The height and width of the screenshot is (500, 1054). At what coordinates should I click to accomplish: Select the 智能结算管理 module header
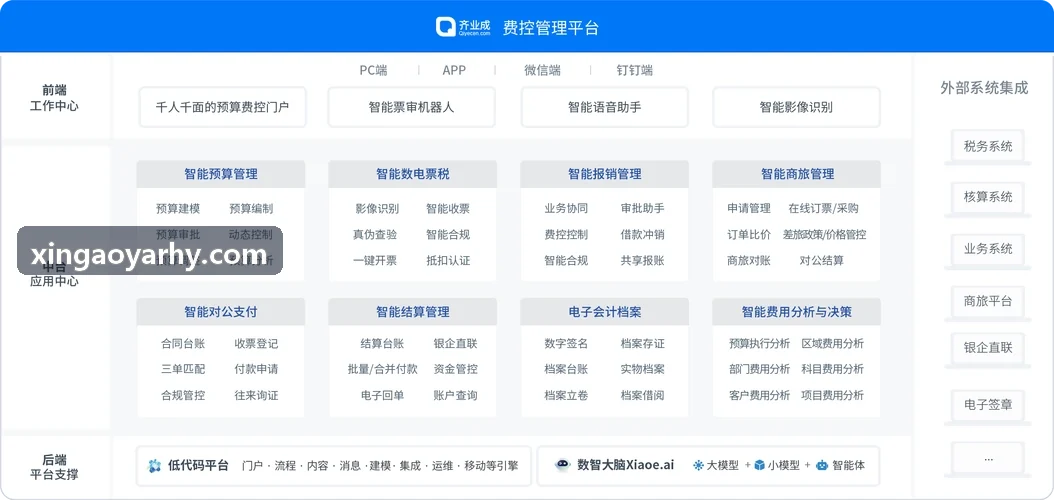(x=413, y=312)
